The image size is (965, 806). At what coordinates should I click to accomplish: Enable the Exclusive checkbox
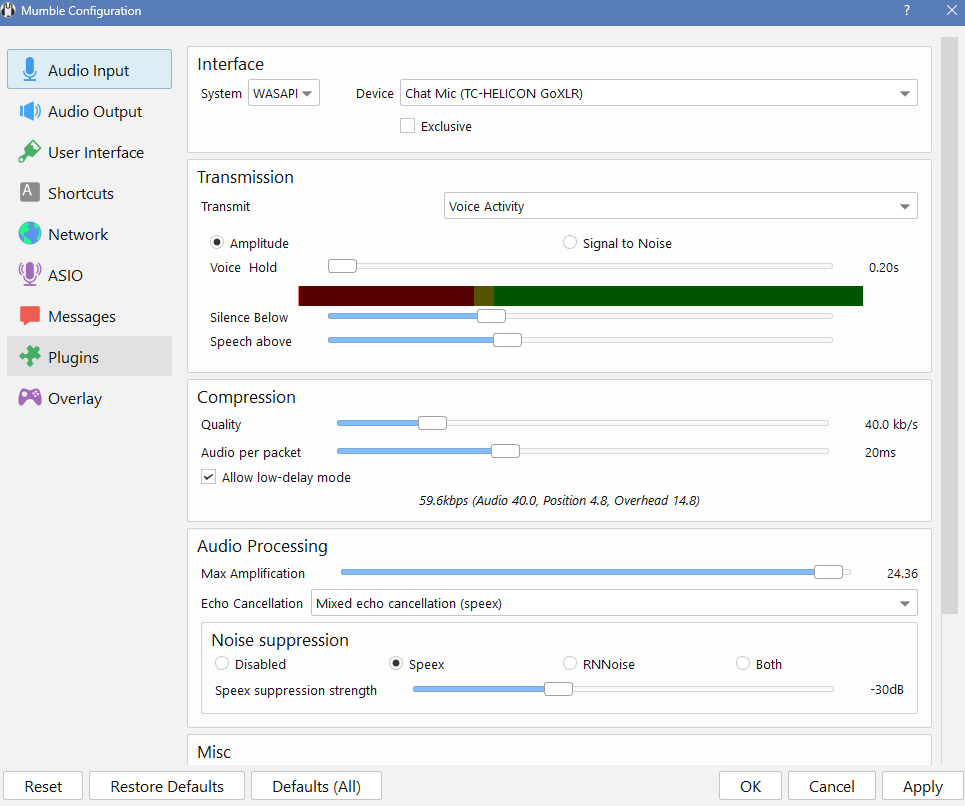point(407,126)
